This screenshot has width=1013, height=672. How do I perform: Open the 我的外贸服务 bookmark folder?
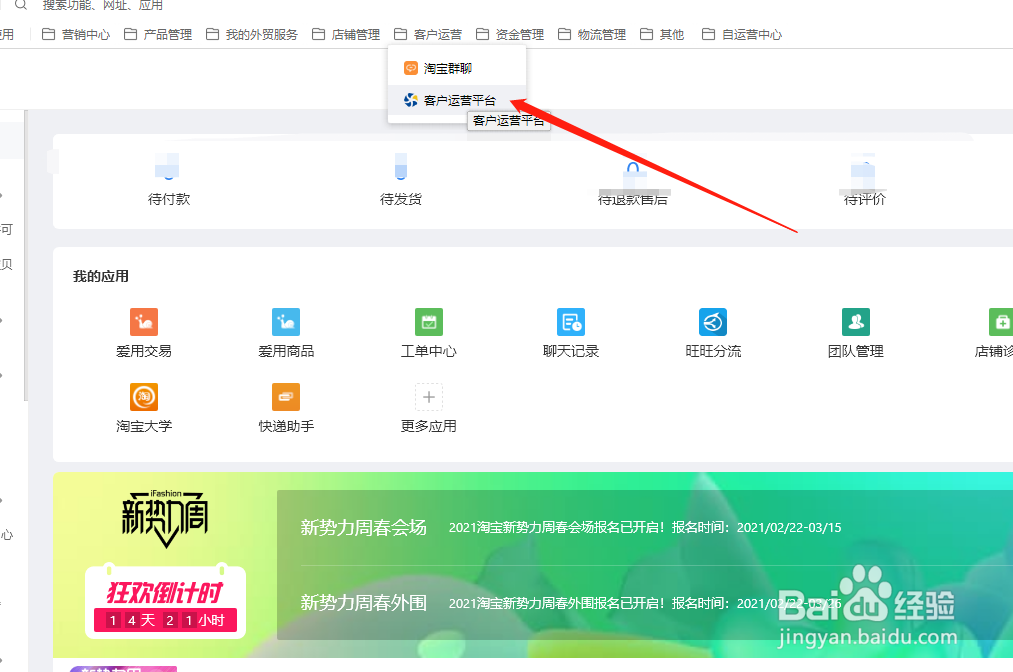coord(252,34)
